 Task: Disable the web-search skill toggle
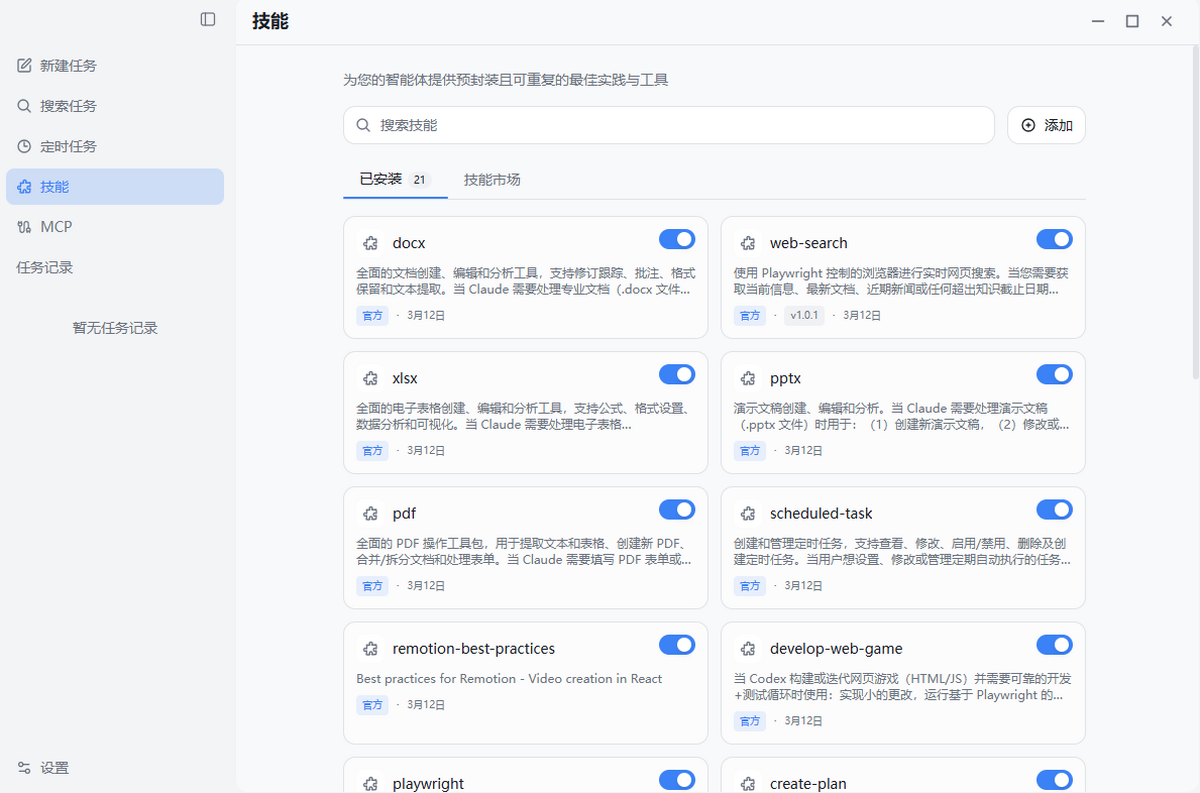coord(1054,239)
